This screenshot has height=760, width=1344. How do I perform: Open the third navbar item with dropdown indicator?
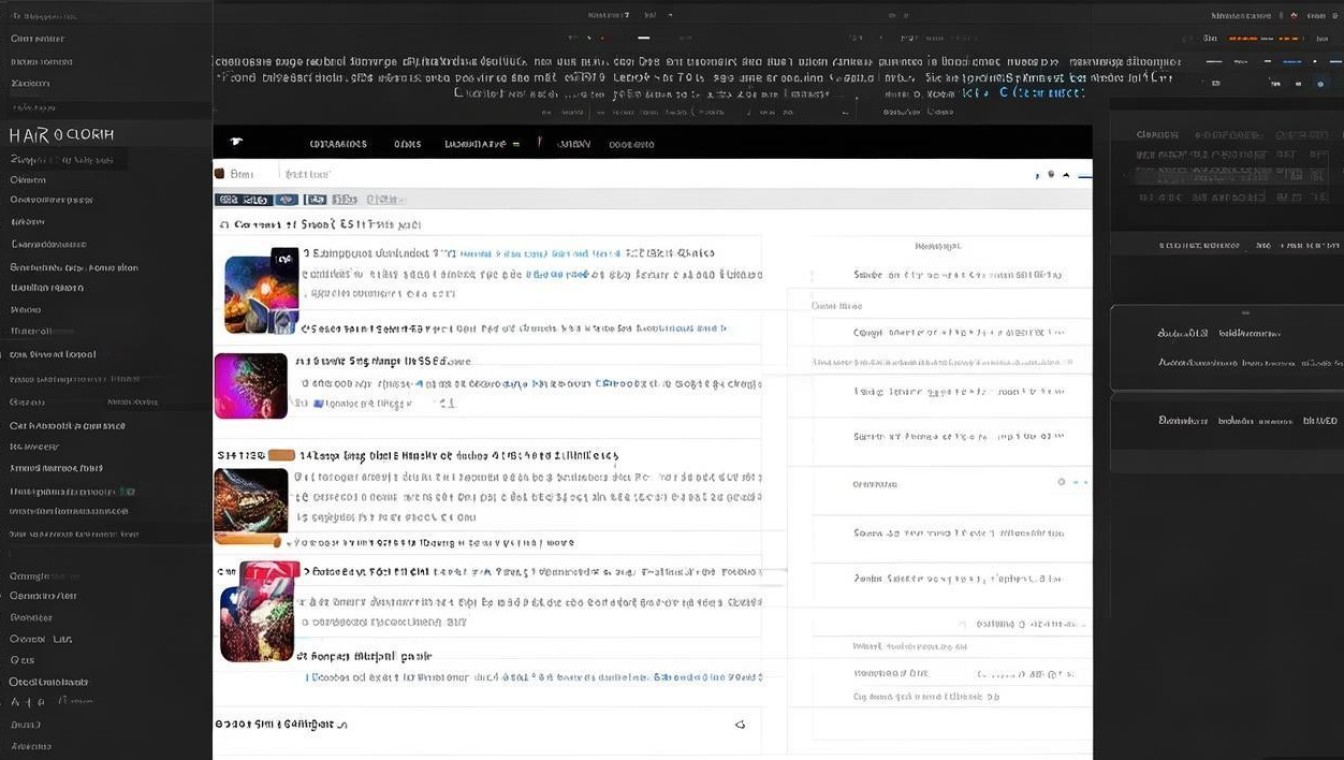tap(481, 144)
